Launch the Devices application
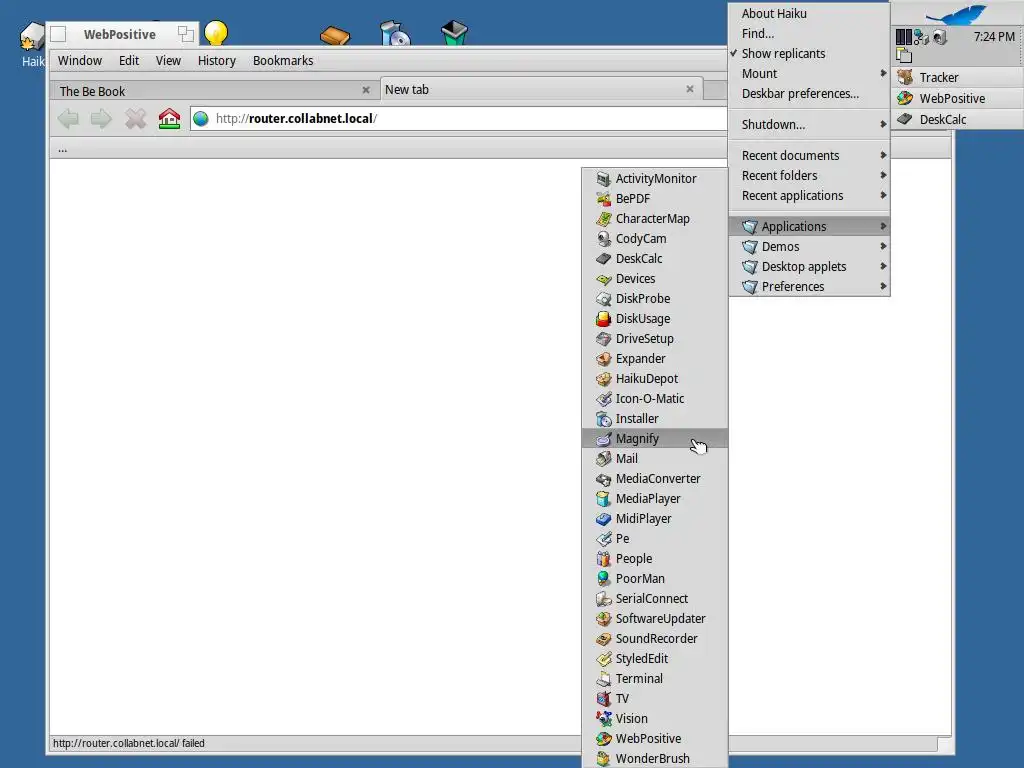The height and width of the screenshot is (768, 1024). click(x=654, y=279)
